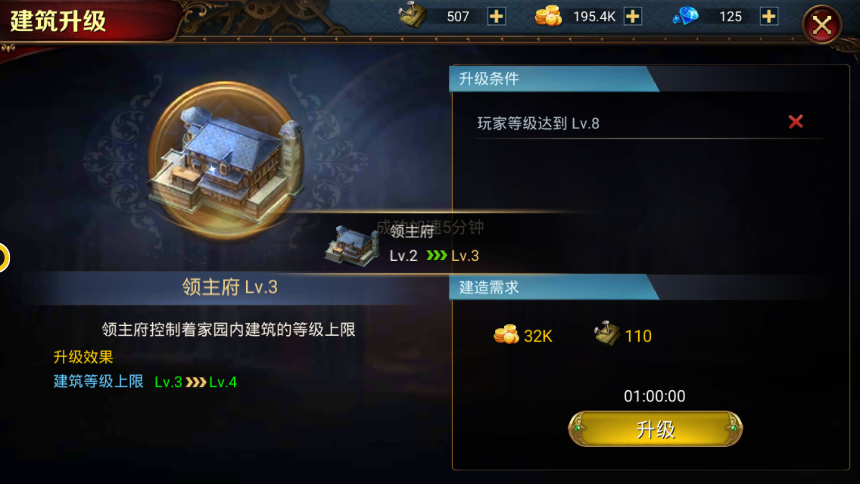Add more blue gems via plus button
This screenshot has width=860, height=484.
tap(769, 16)
